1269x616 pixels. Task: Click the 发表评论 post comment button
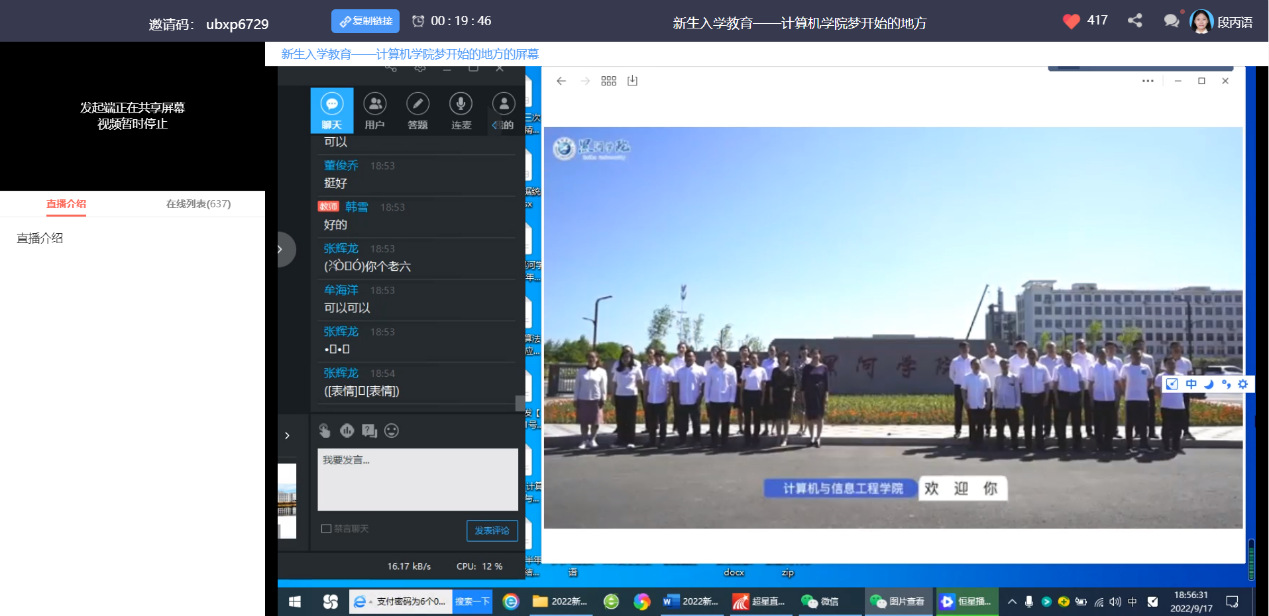click(x=491, y=530)
